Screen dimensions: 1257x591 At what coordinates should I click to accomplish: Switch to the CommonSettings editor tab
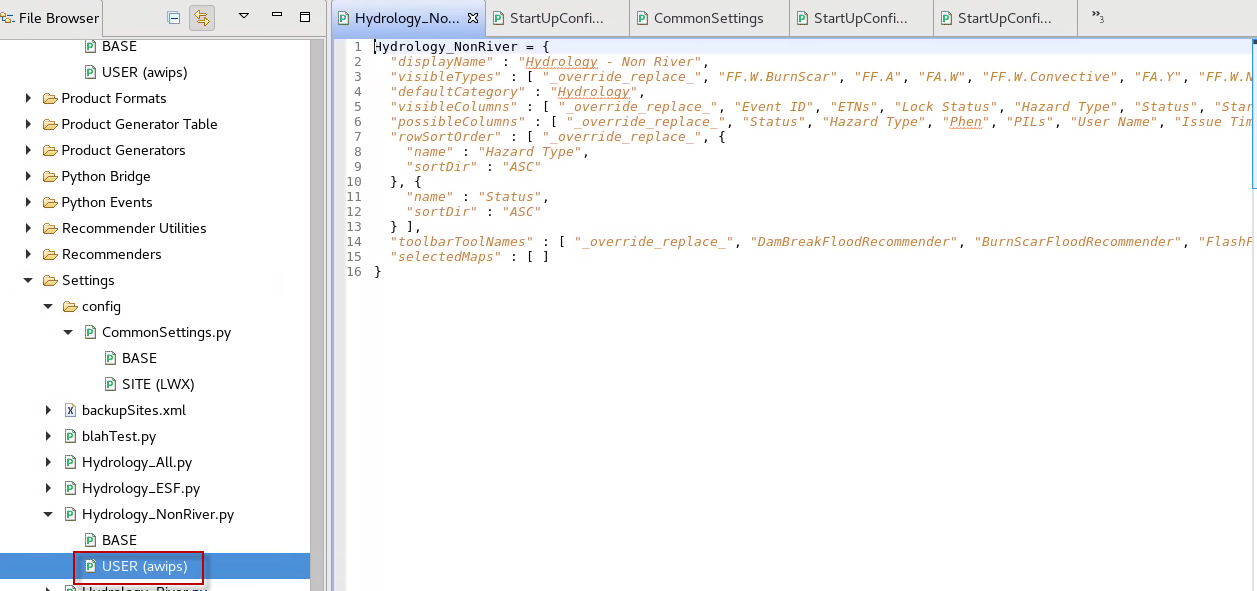pyautogui.click(x=709, y=18)
